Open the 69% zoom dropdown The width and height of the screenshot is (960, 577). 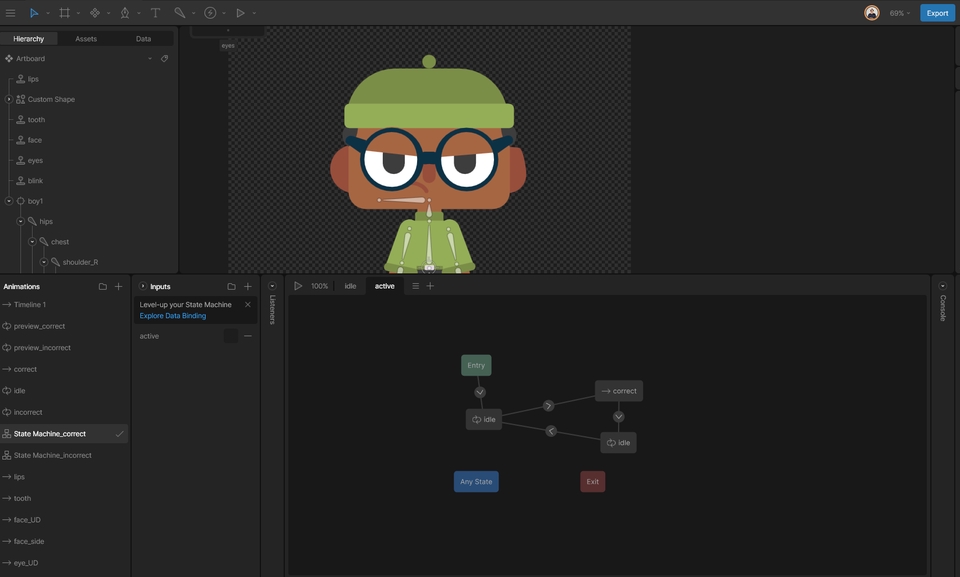pyautogui.click(x=899, y=13)
